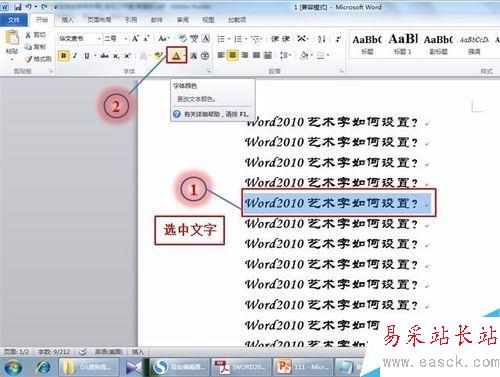Open the Clipboard pane launcher
Image resolution: width=500 pixels, height=377 pixels.
(x=51, y=71)
